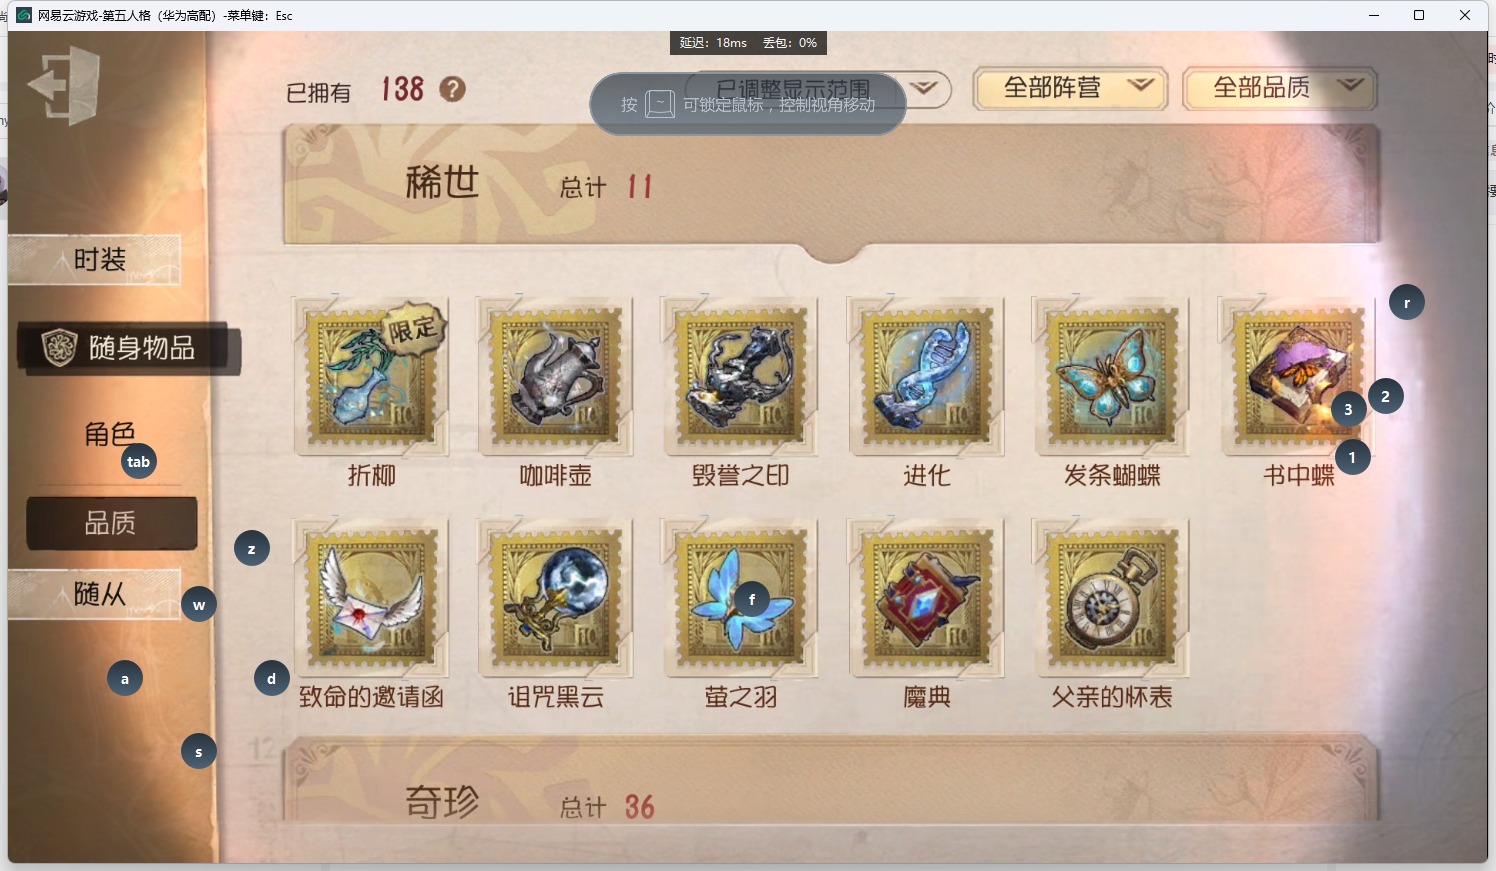Screen dimensions: 1496x871
Task: Choose the 毁誉之印 accessory
Action: point(741,378)
